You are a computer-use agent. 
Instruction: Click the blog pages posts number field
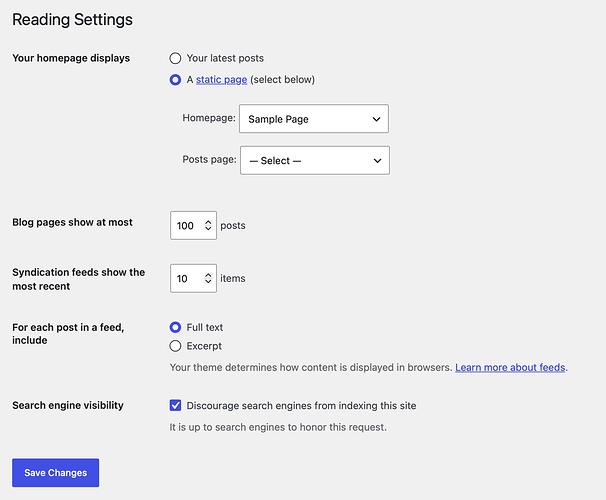point(193,225)
